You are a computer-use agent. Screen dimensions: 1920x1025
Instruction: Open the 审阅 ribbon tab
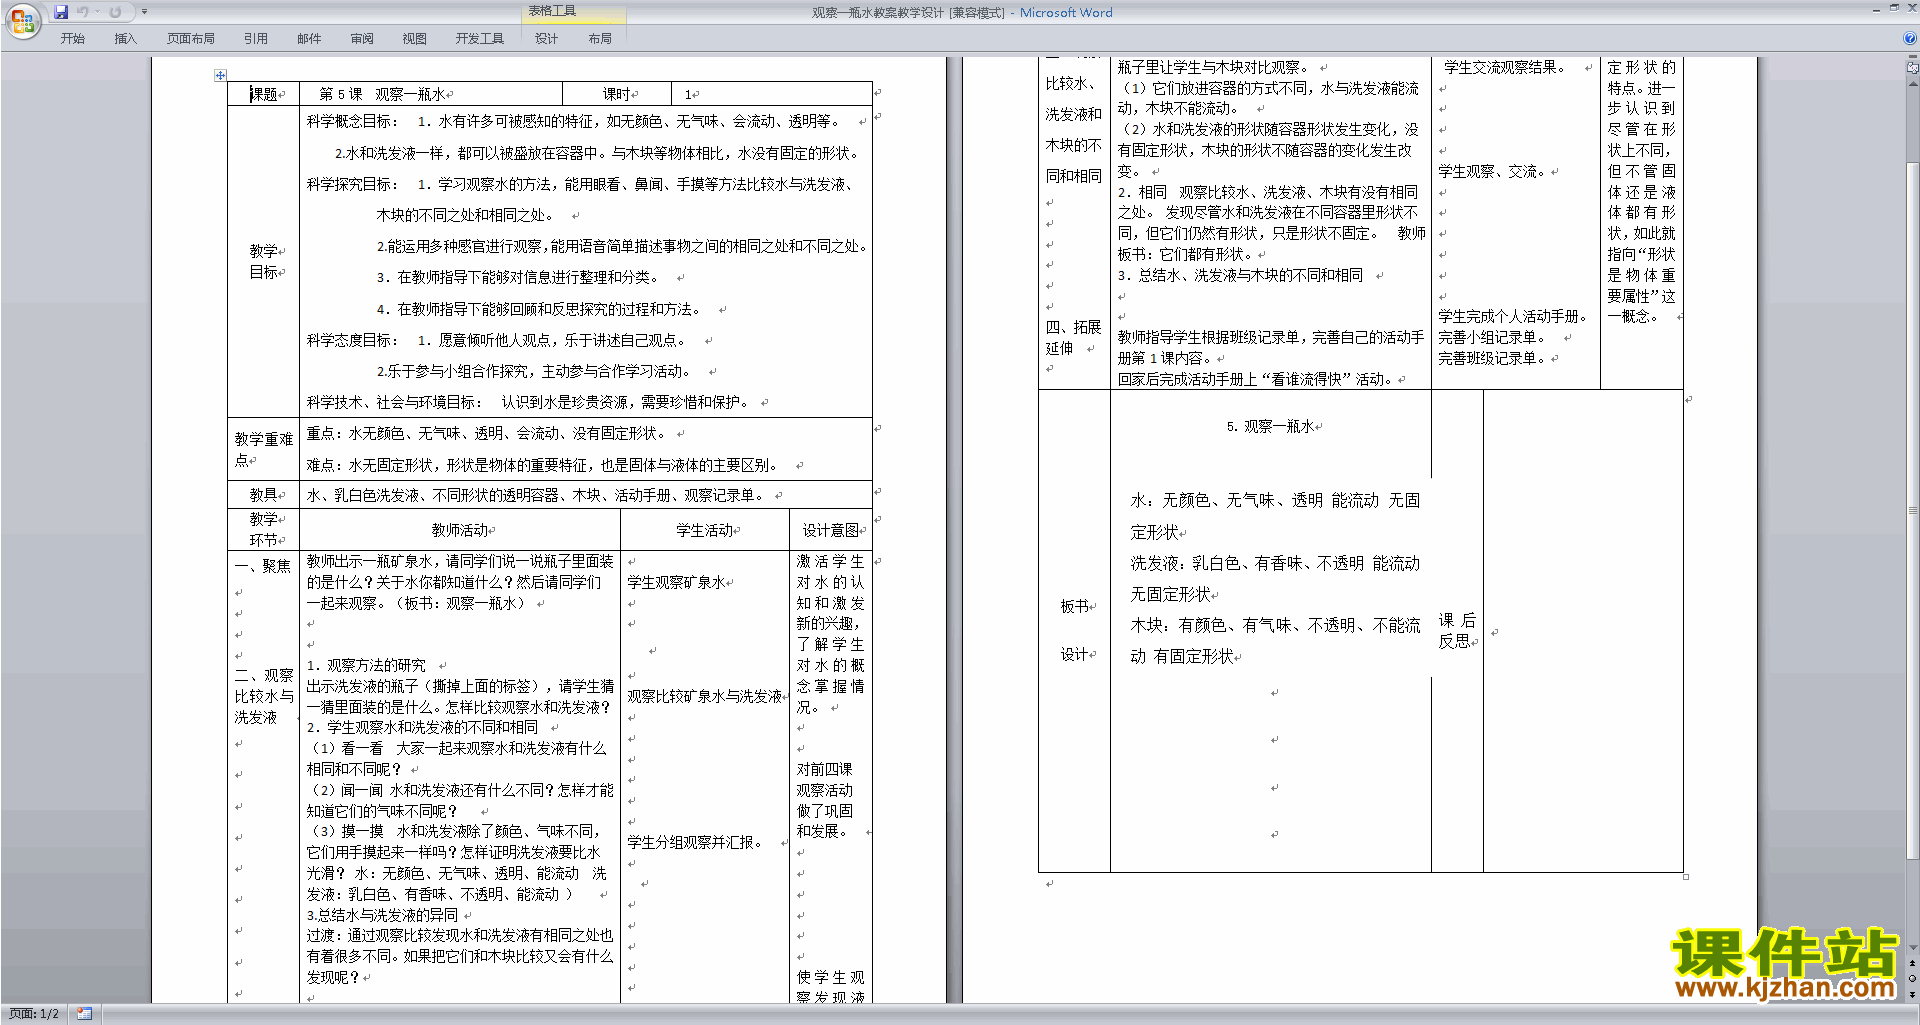(362, 39)
